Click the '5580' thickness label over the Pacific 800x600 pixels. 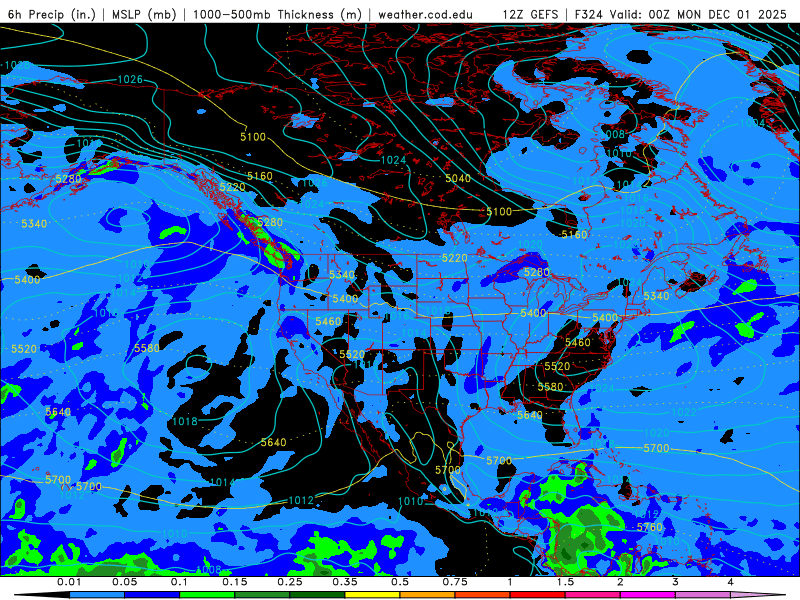coord(147,348)
